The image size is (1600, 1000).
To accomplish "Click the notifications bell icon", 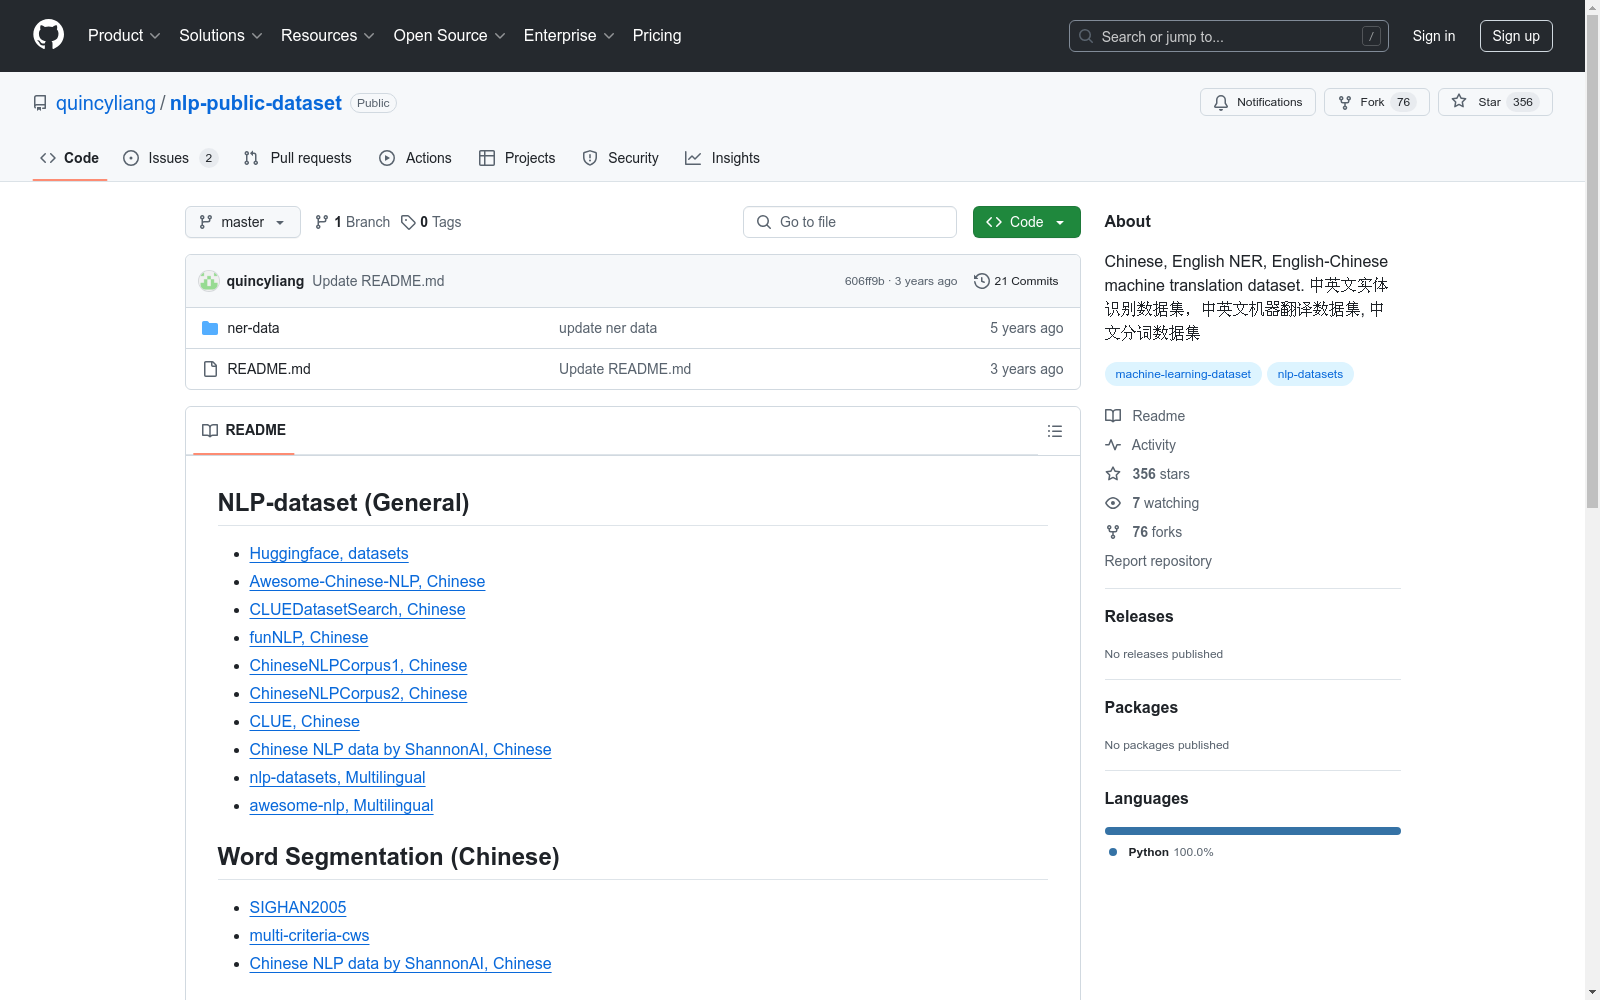I will [x=1221, y=102].
